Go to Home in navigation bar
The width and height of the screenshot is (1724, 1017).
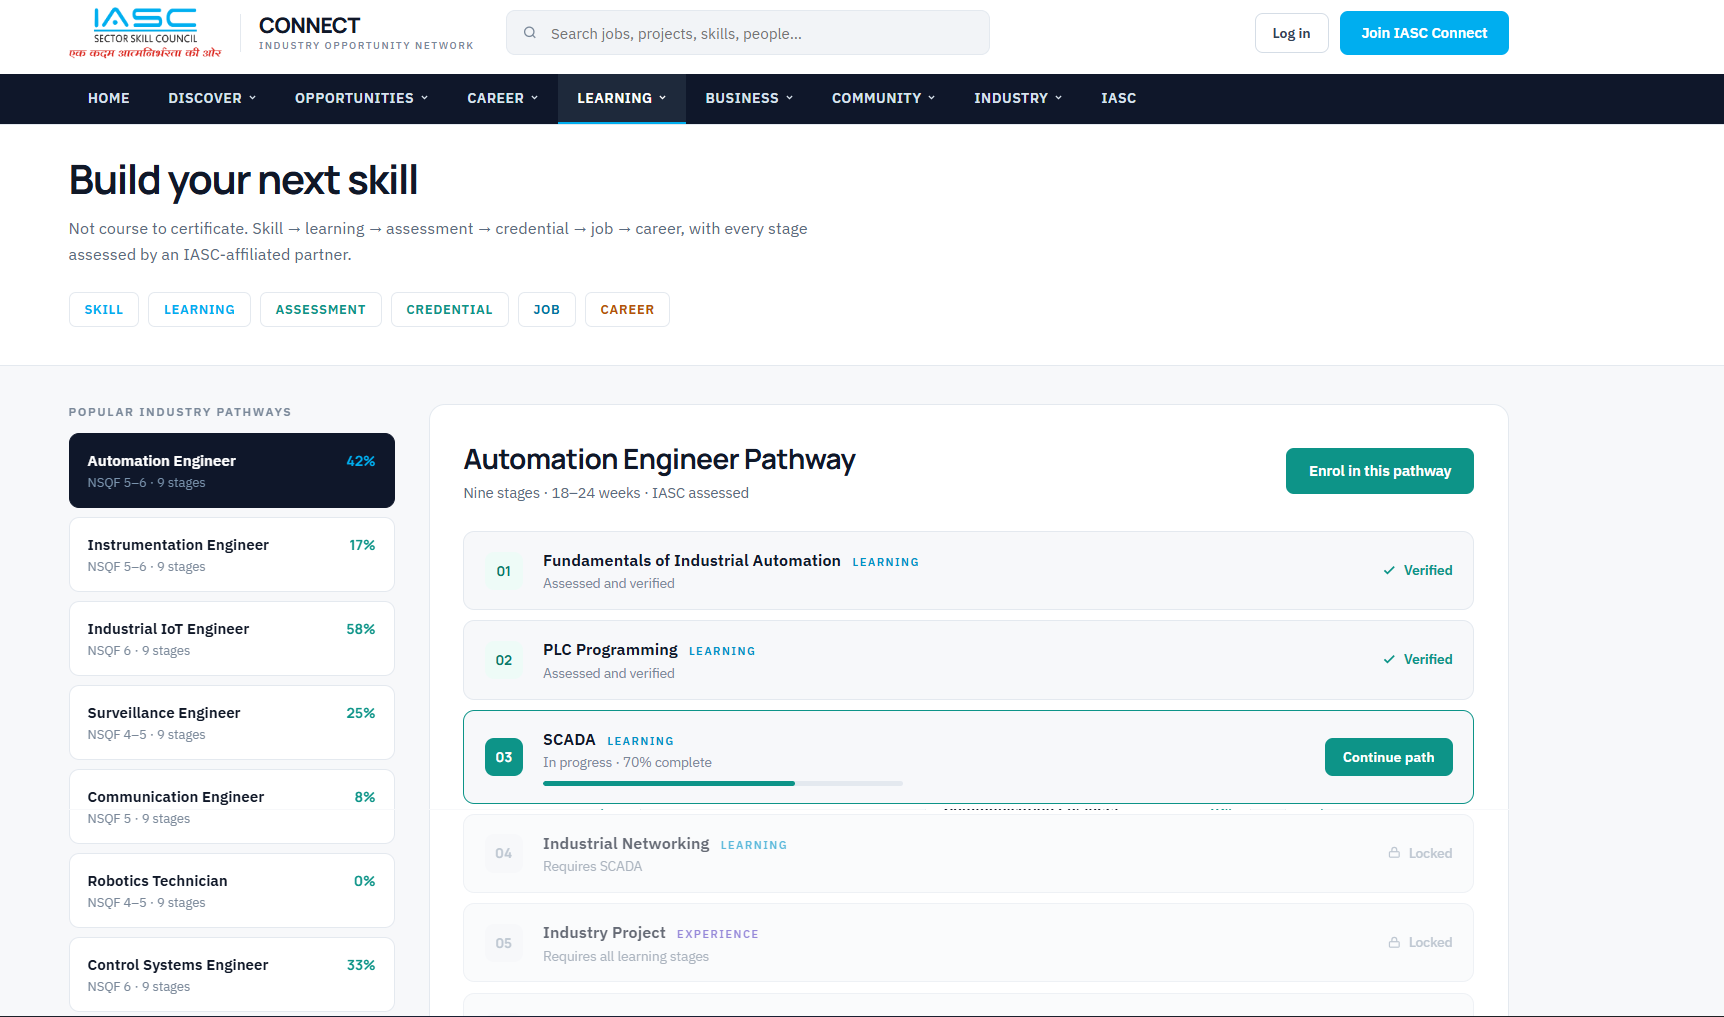pyautogui.click(x=109, y=98)
